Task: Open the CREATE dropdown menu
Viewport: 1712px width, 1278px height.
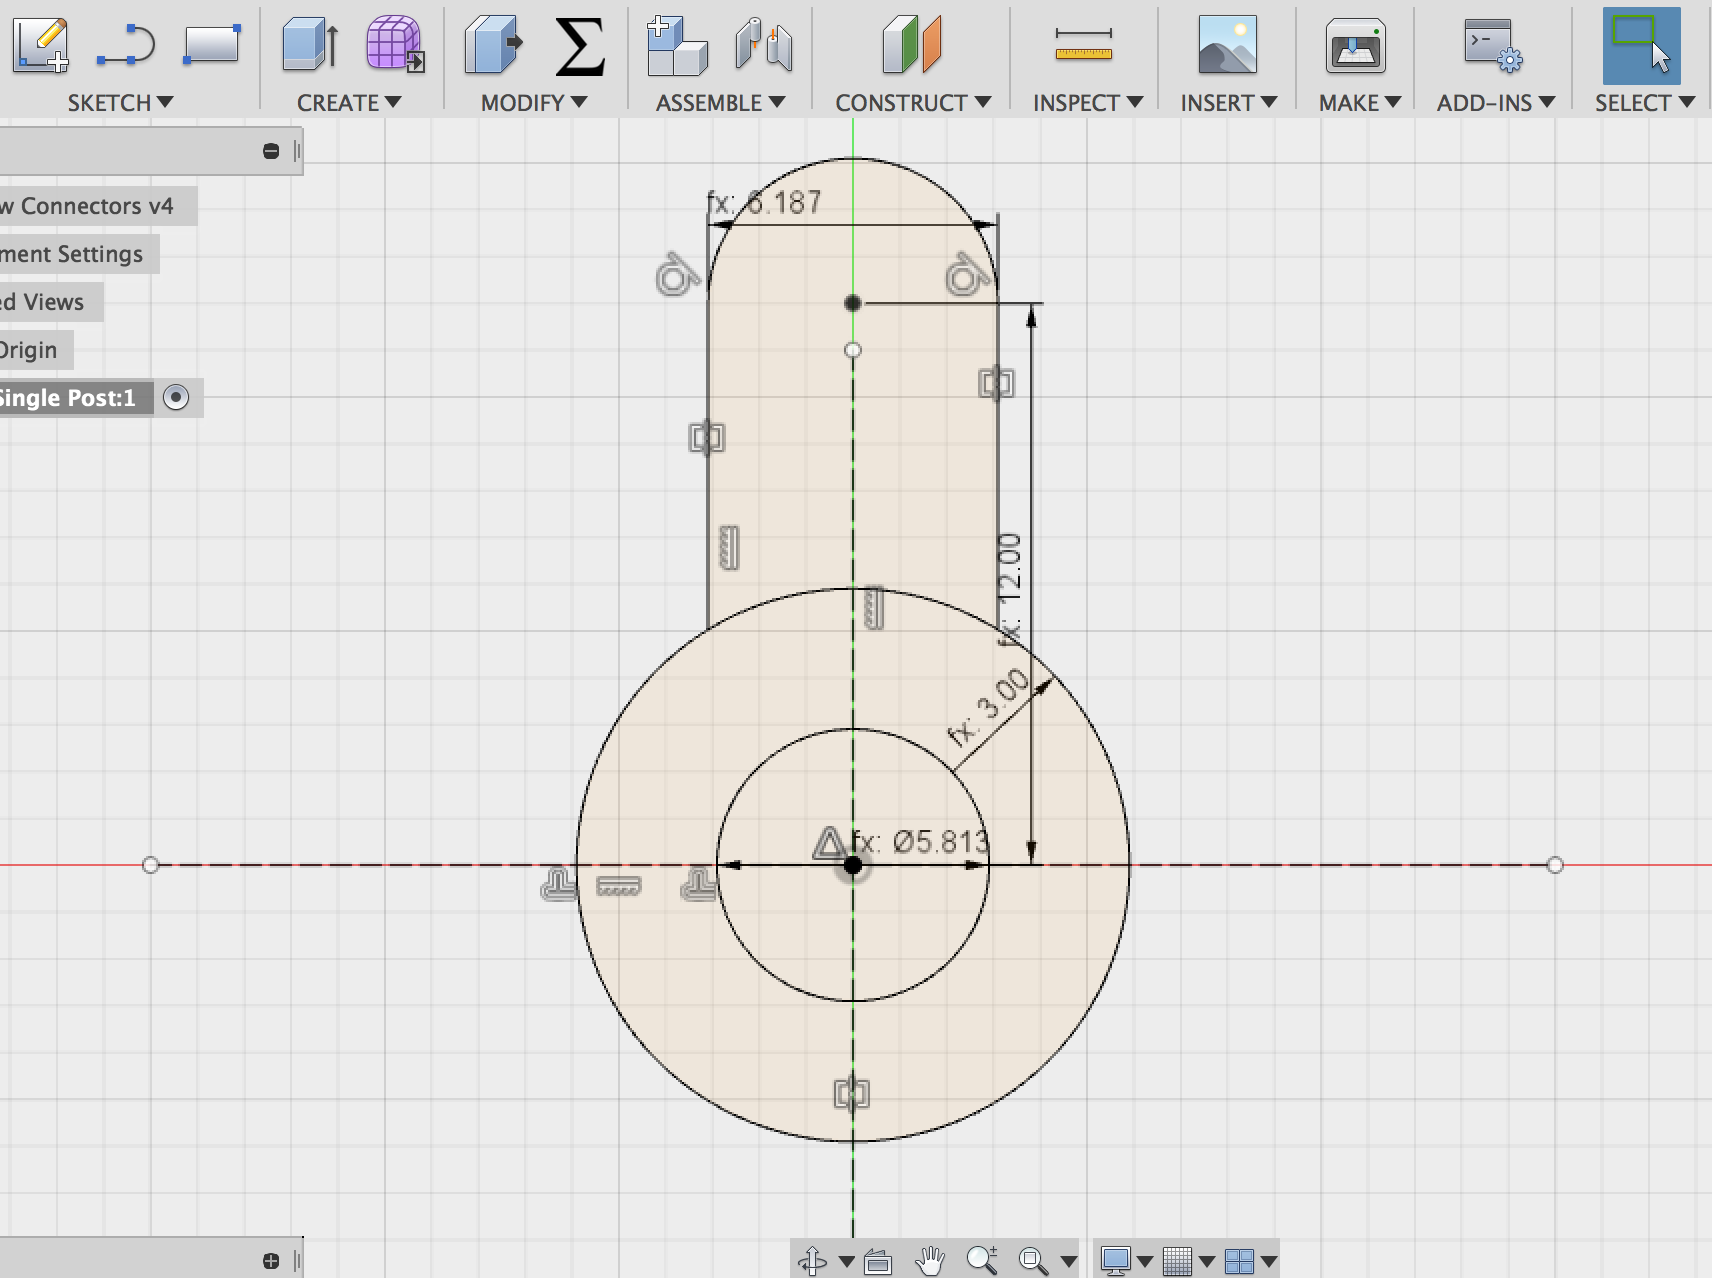Action: [349, 103]
